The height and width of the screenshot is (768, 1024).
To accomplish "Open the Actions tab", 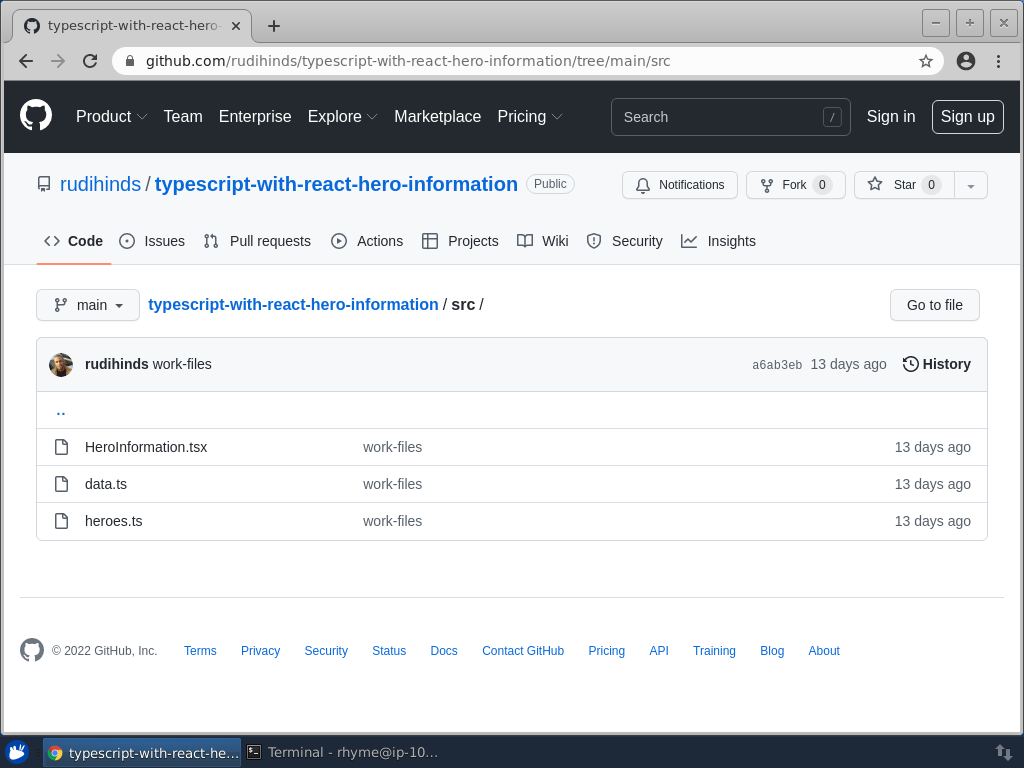I will click(367, 241).
